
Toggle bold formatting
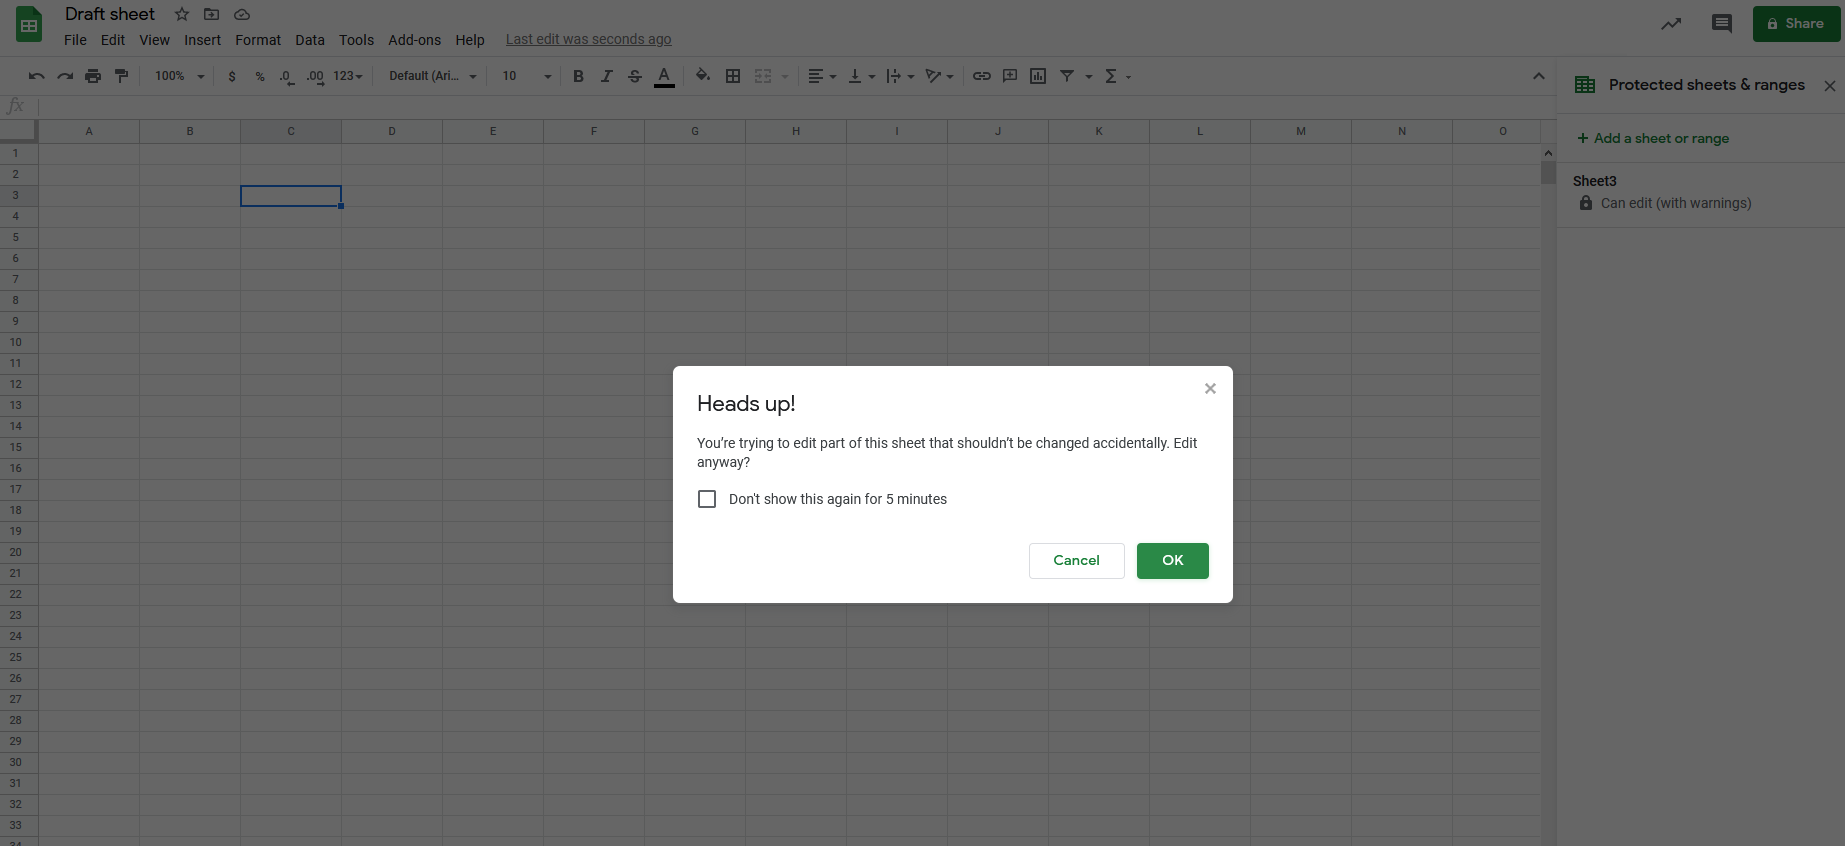click(x=578, y=76)
